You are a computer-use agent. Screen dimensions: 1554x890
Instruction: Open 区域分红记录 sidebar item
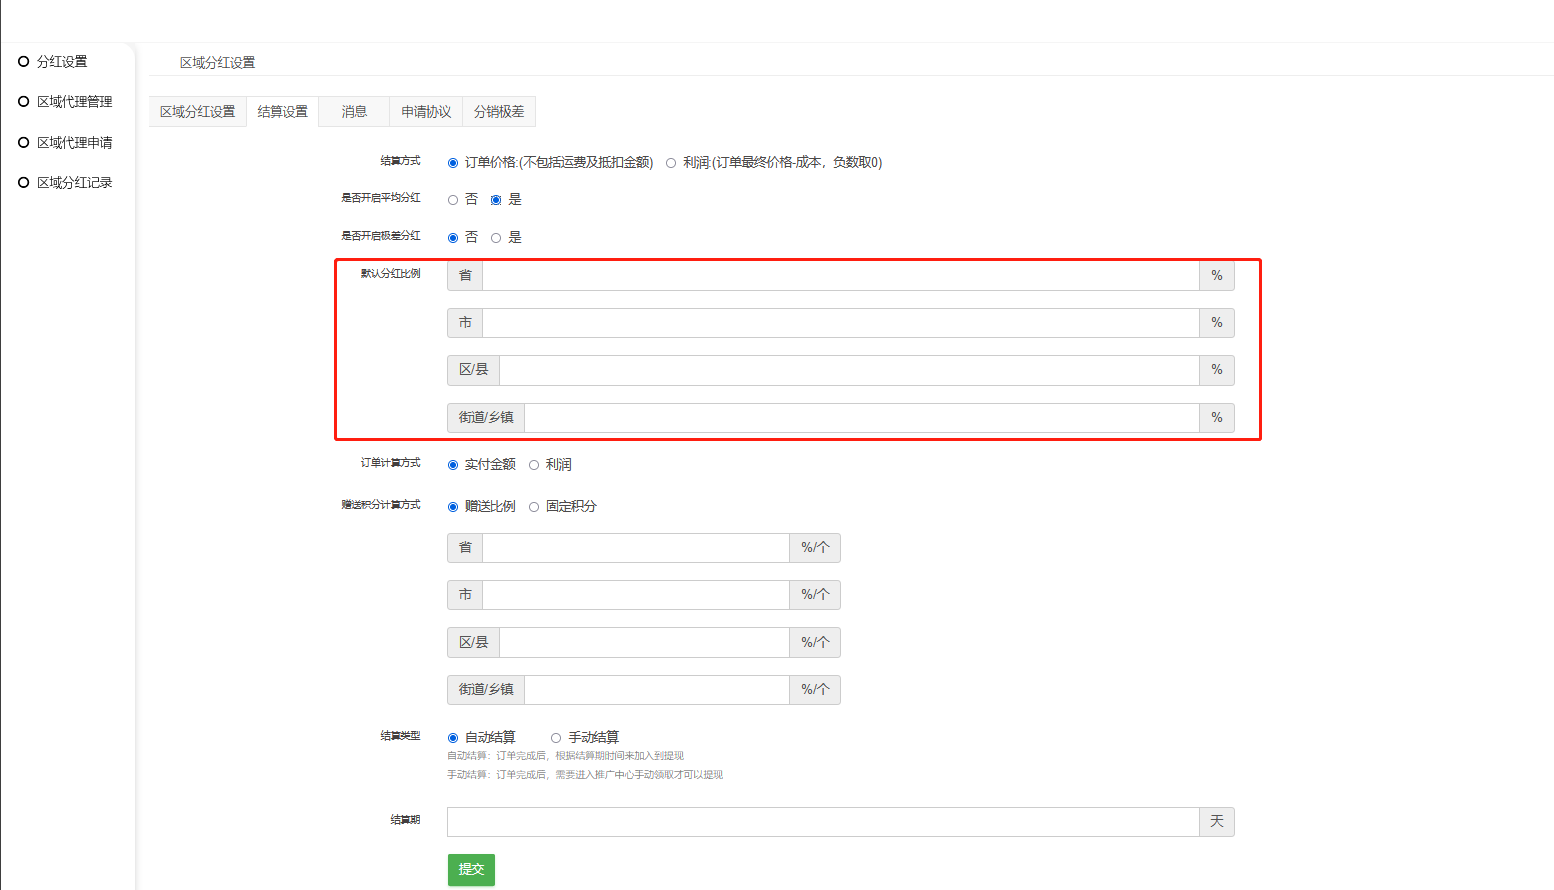(74, 183)
